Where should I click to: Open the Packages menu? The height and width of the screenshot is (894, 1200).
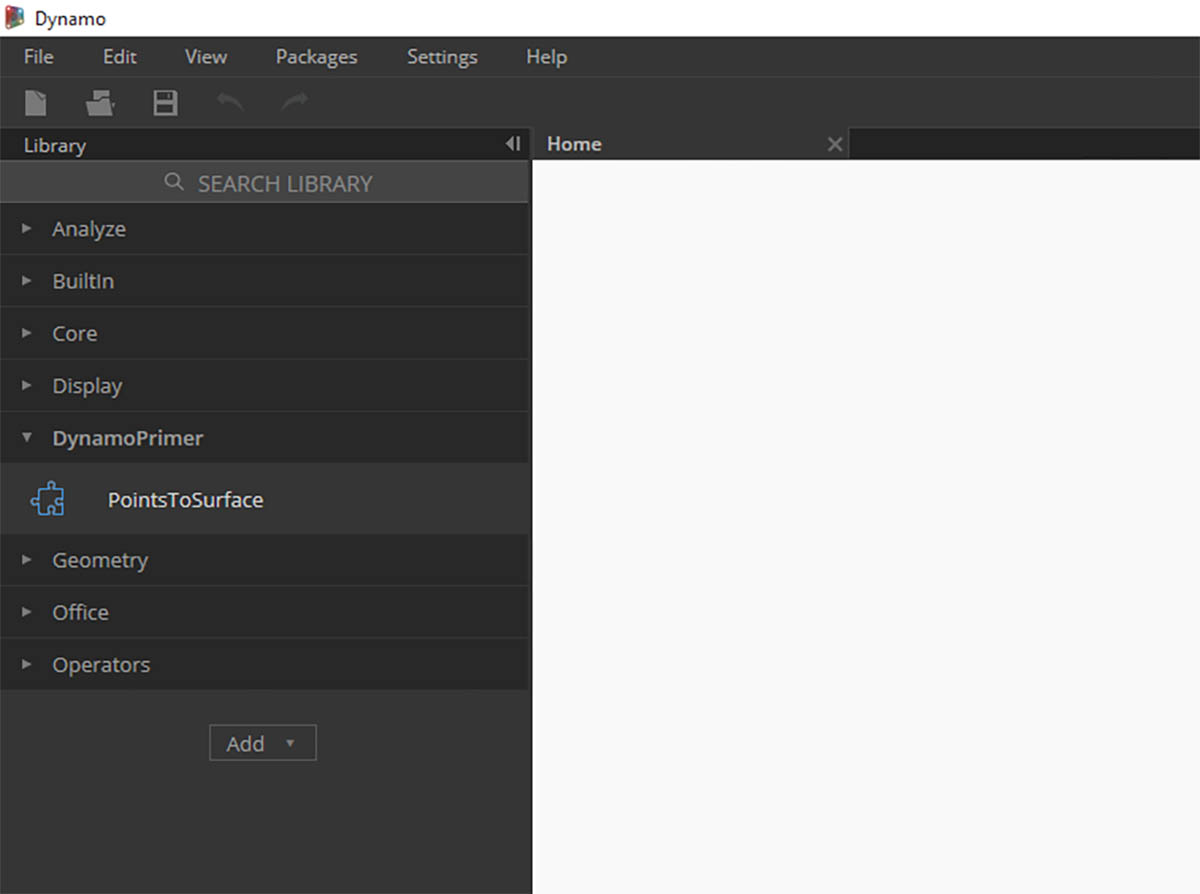click(316, 57)
